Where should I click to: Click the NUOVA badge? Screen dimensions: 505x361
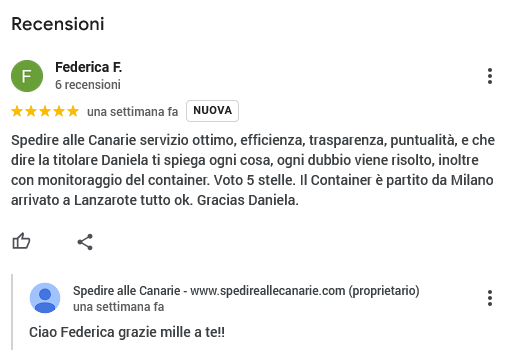point(212,111)
